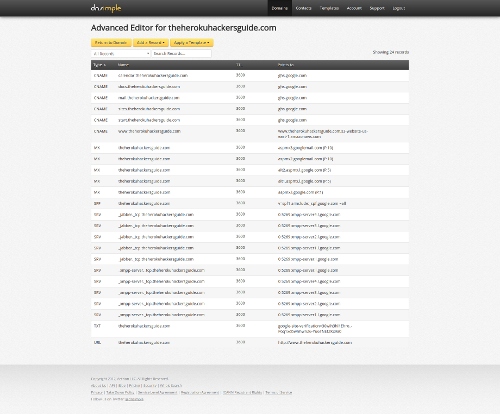Open the Privacy footer link
Image resolution: width=500 pixels, height=414 pixels.
97,392
